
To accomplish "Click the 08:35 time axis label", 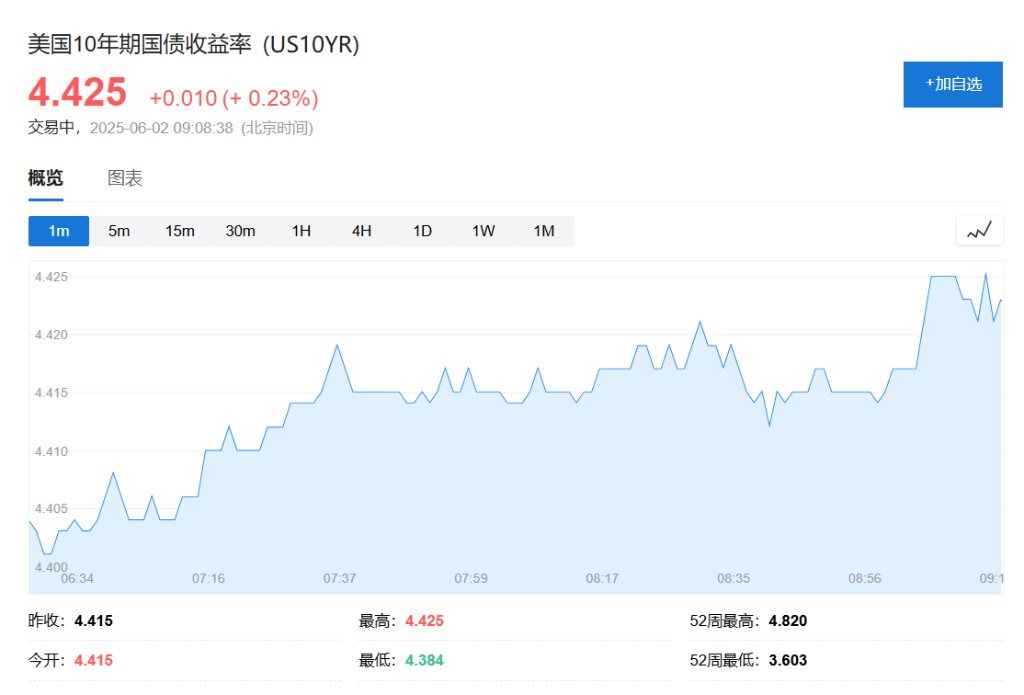I will pyautogui.click(x=733, y=578).
